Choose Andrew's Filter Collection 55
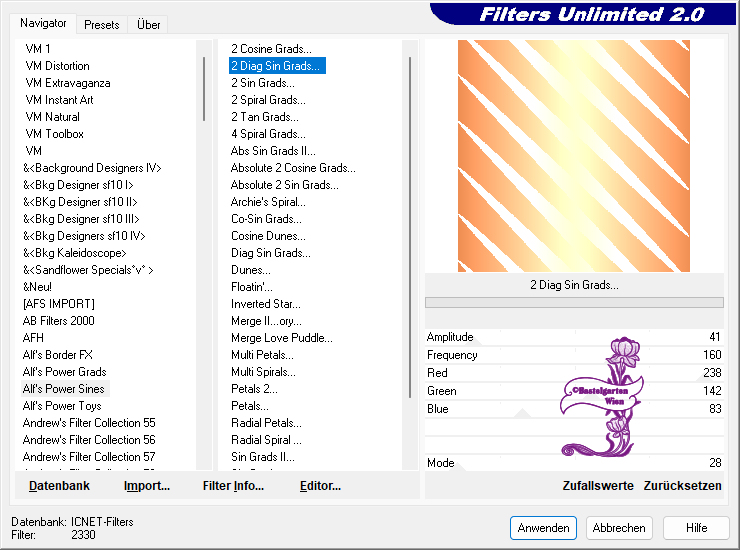The image size is (740, 550). click(x=89, y=423)
